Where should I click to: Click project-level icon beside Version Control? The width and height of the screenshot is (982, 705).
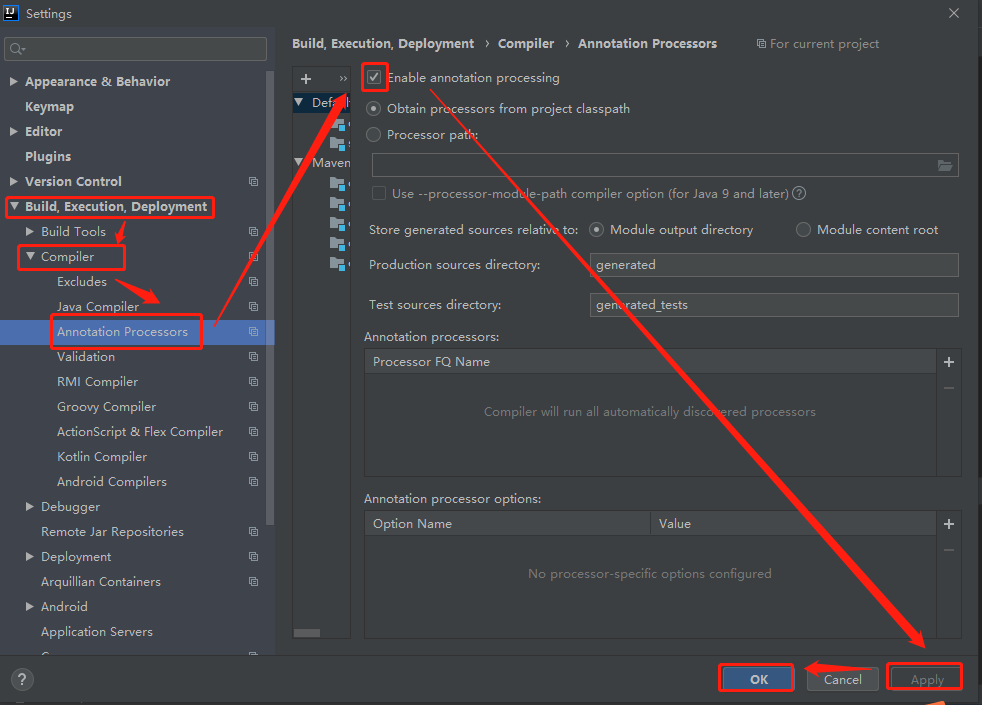click(x=254, y=182)
